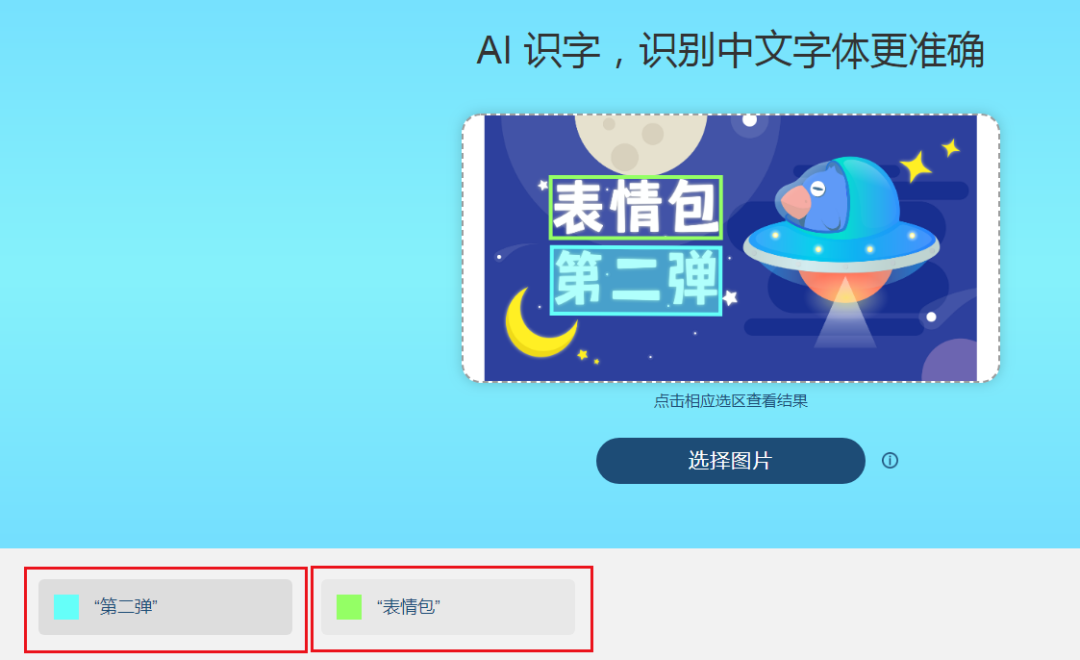Click the purple planet in image corner

[951, 361]
